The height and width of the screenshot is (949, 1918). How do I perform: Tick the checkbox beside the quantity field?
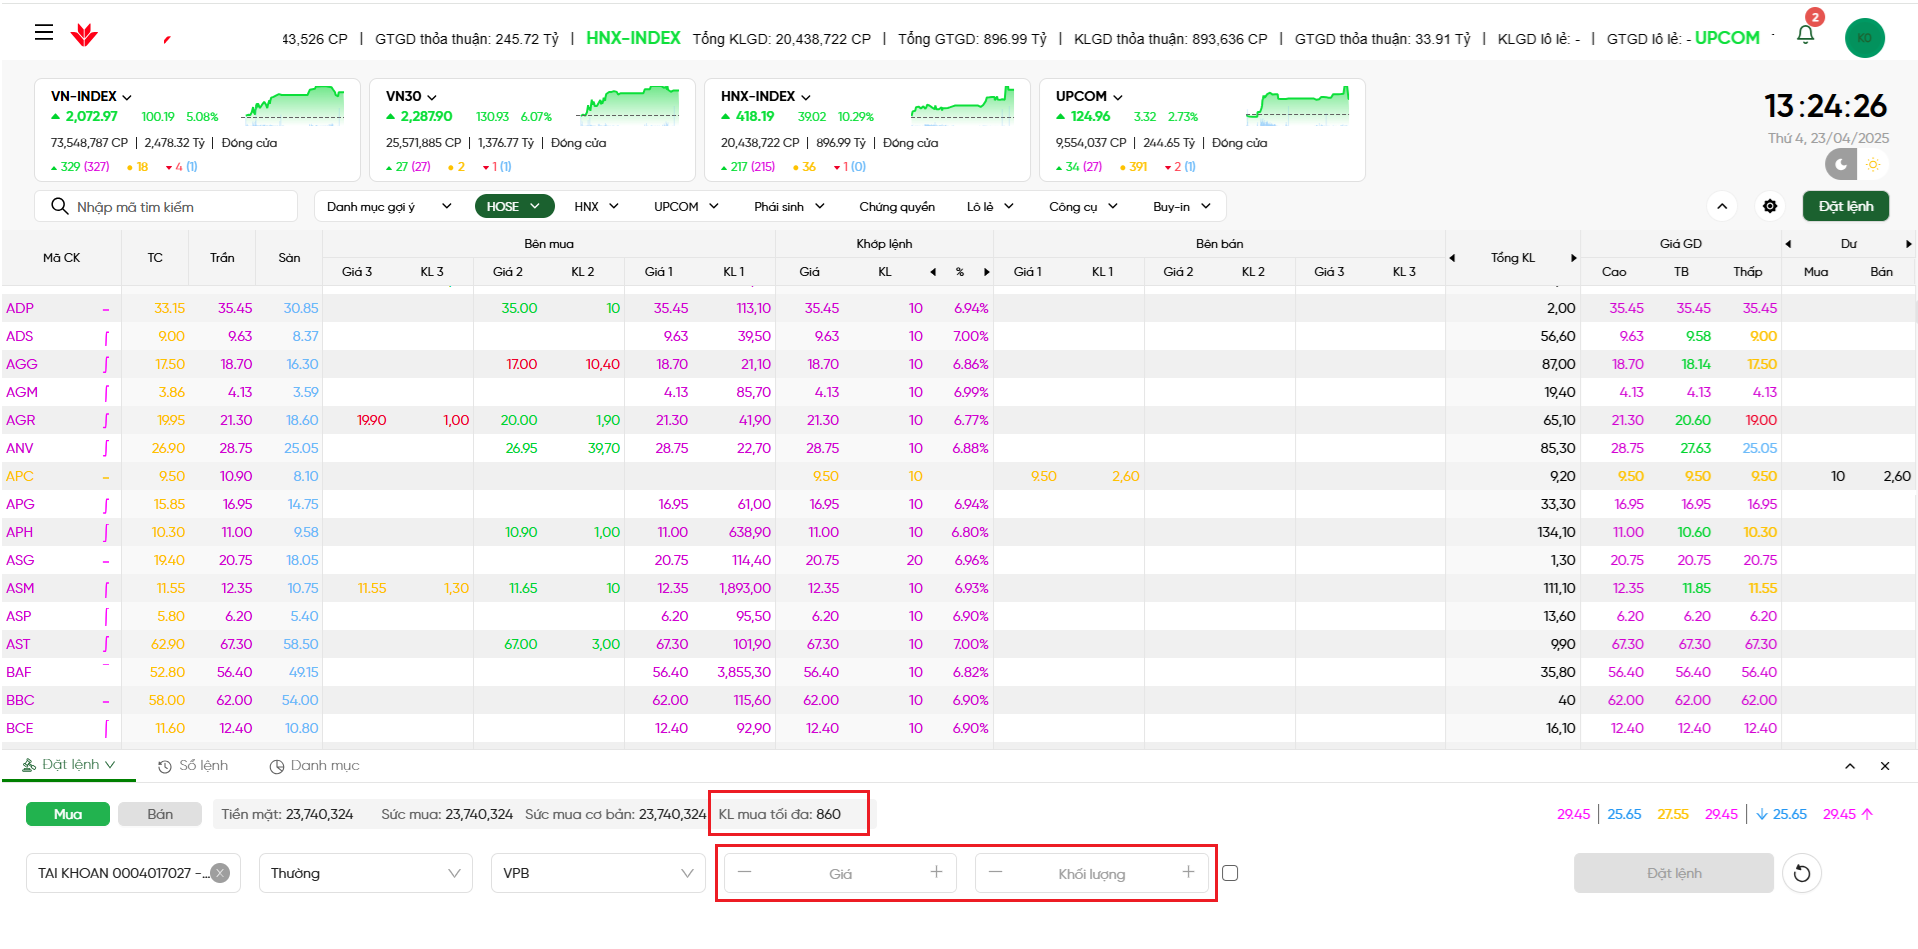(1230, 873)
